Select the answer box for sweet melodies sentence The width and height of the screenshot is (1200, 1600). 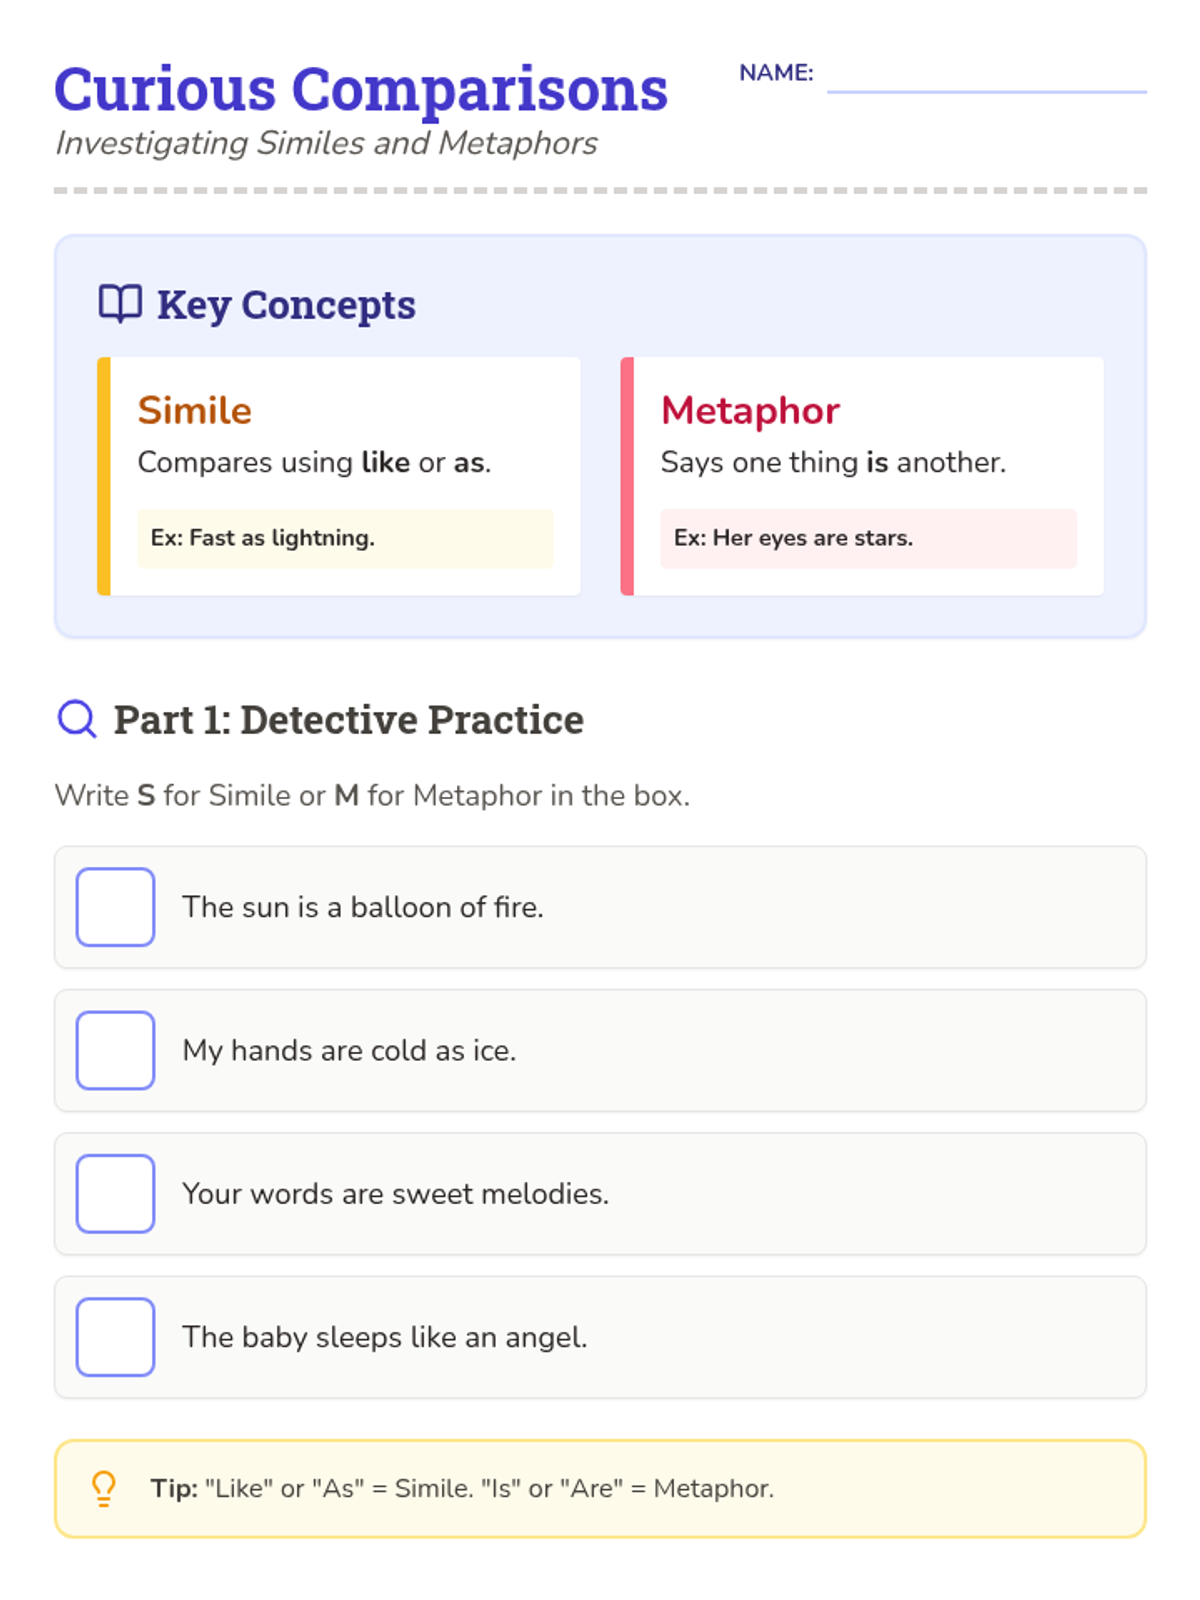(115, 1194)
